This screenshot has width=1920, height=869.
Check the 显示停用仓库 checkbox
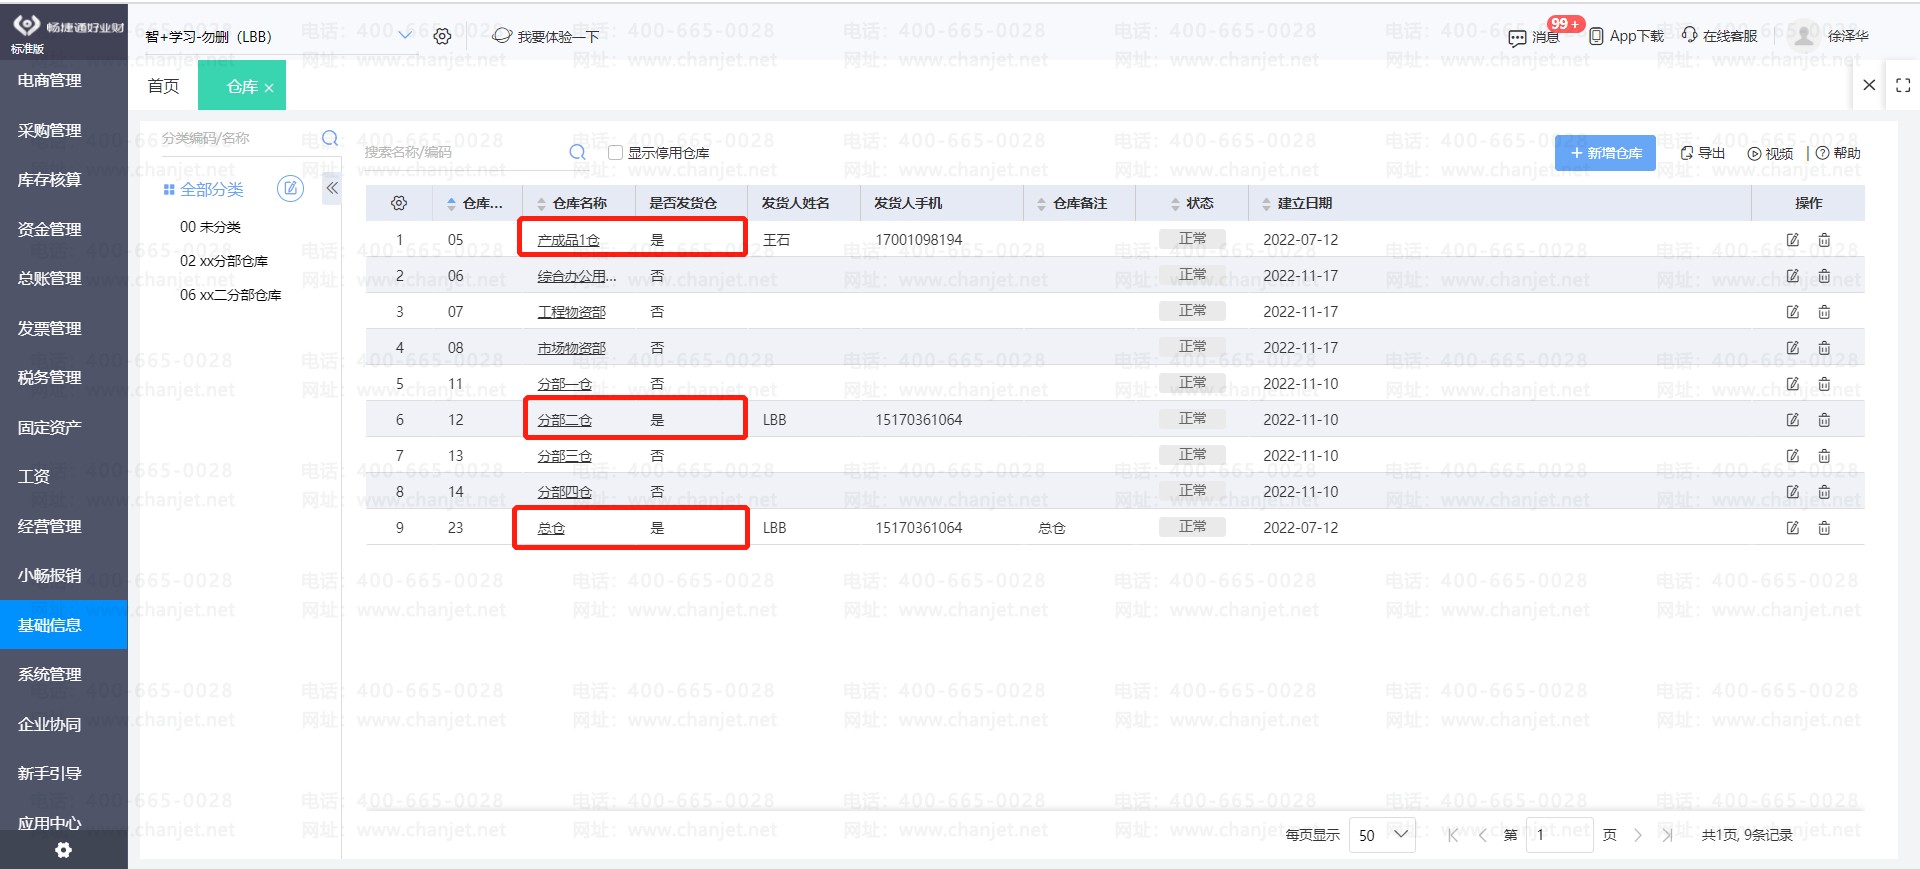616,153
